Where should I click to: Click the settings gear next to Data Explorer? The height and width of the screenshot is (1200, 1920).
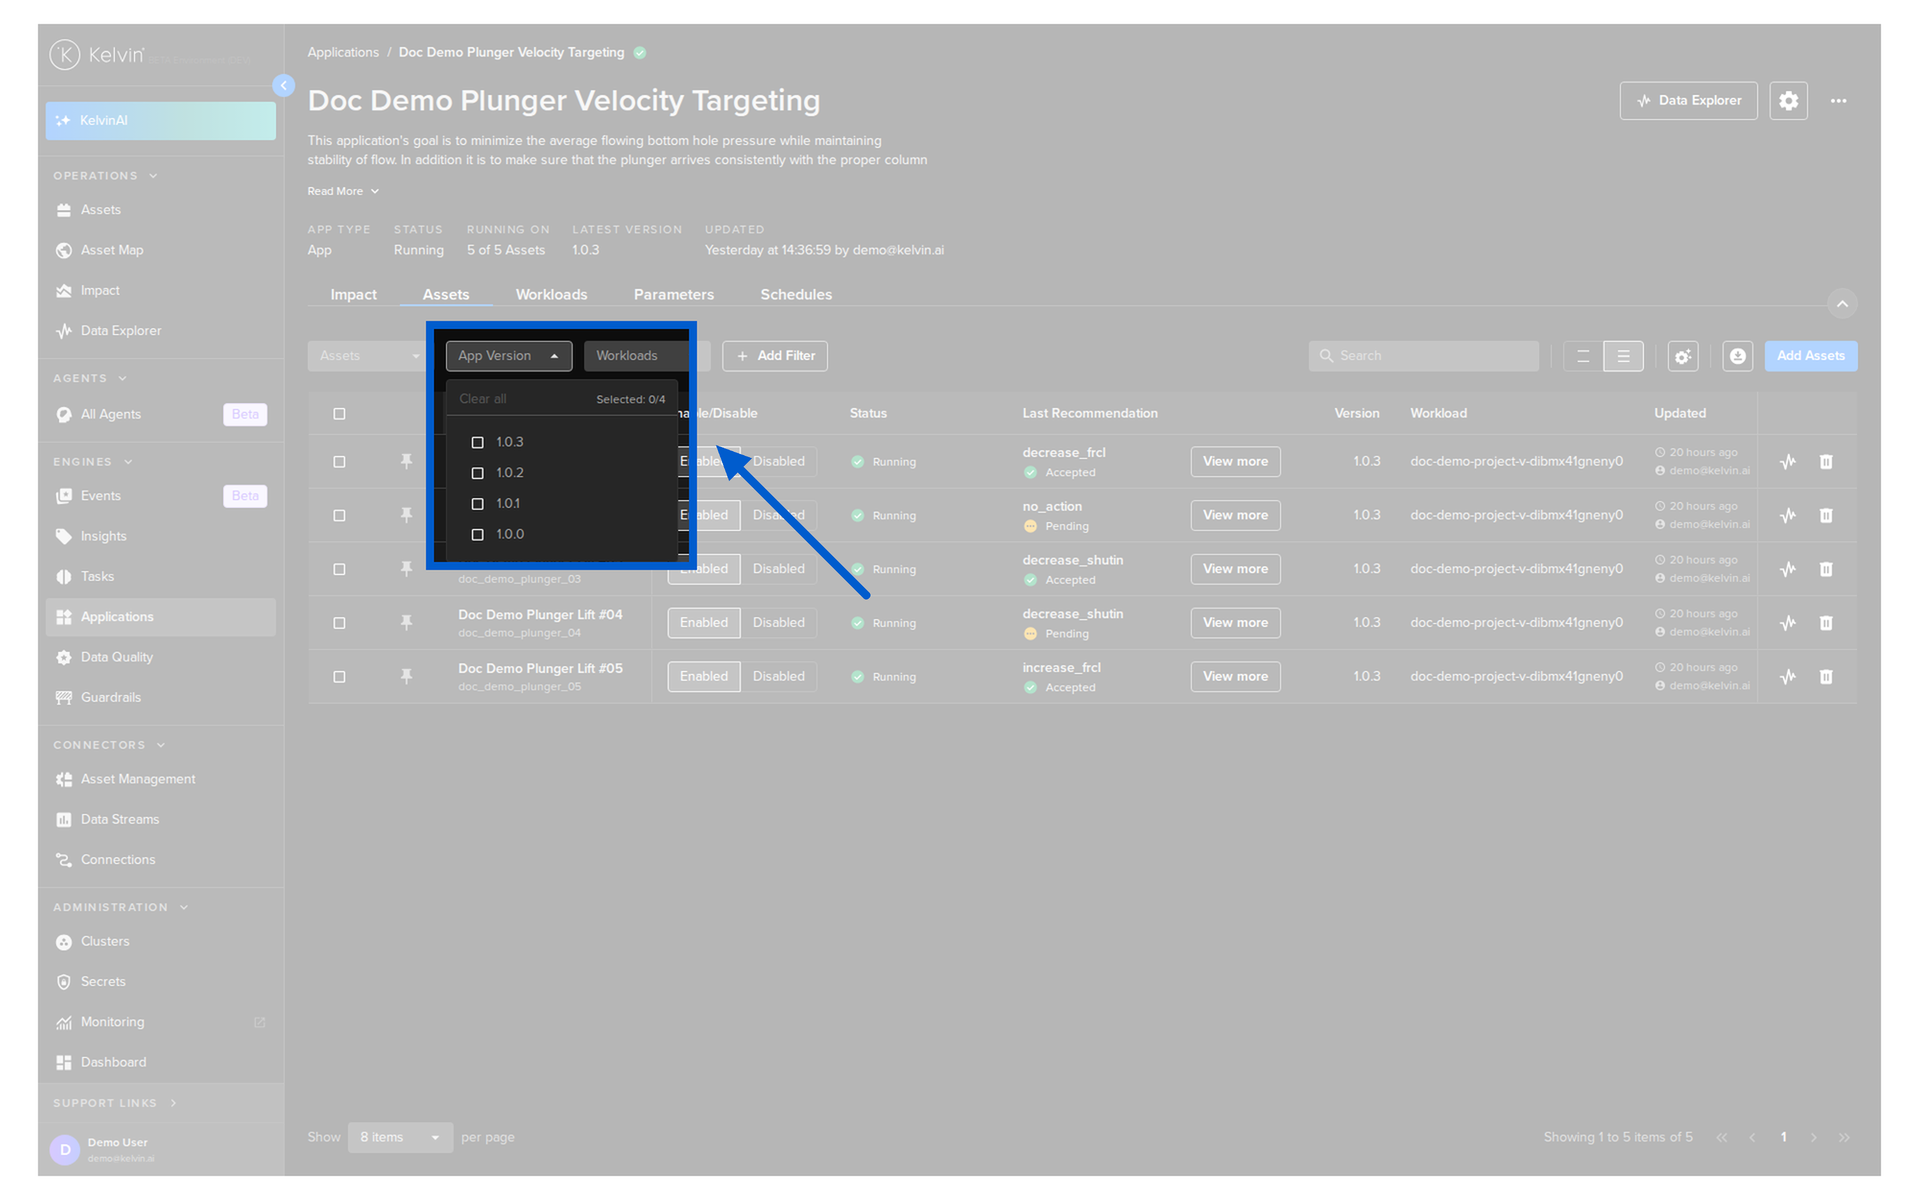1788,101
